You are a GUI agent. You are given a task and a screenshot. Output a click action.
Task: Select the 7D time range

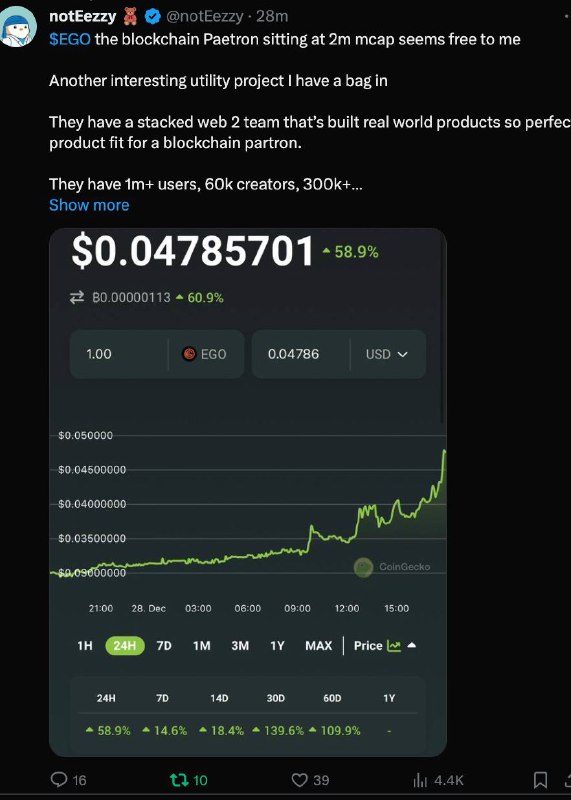tap(164, 645)
